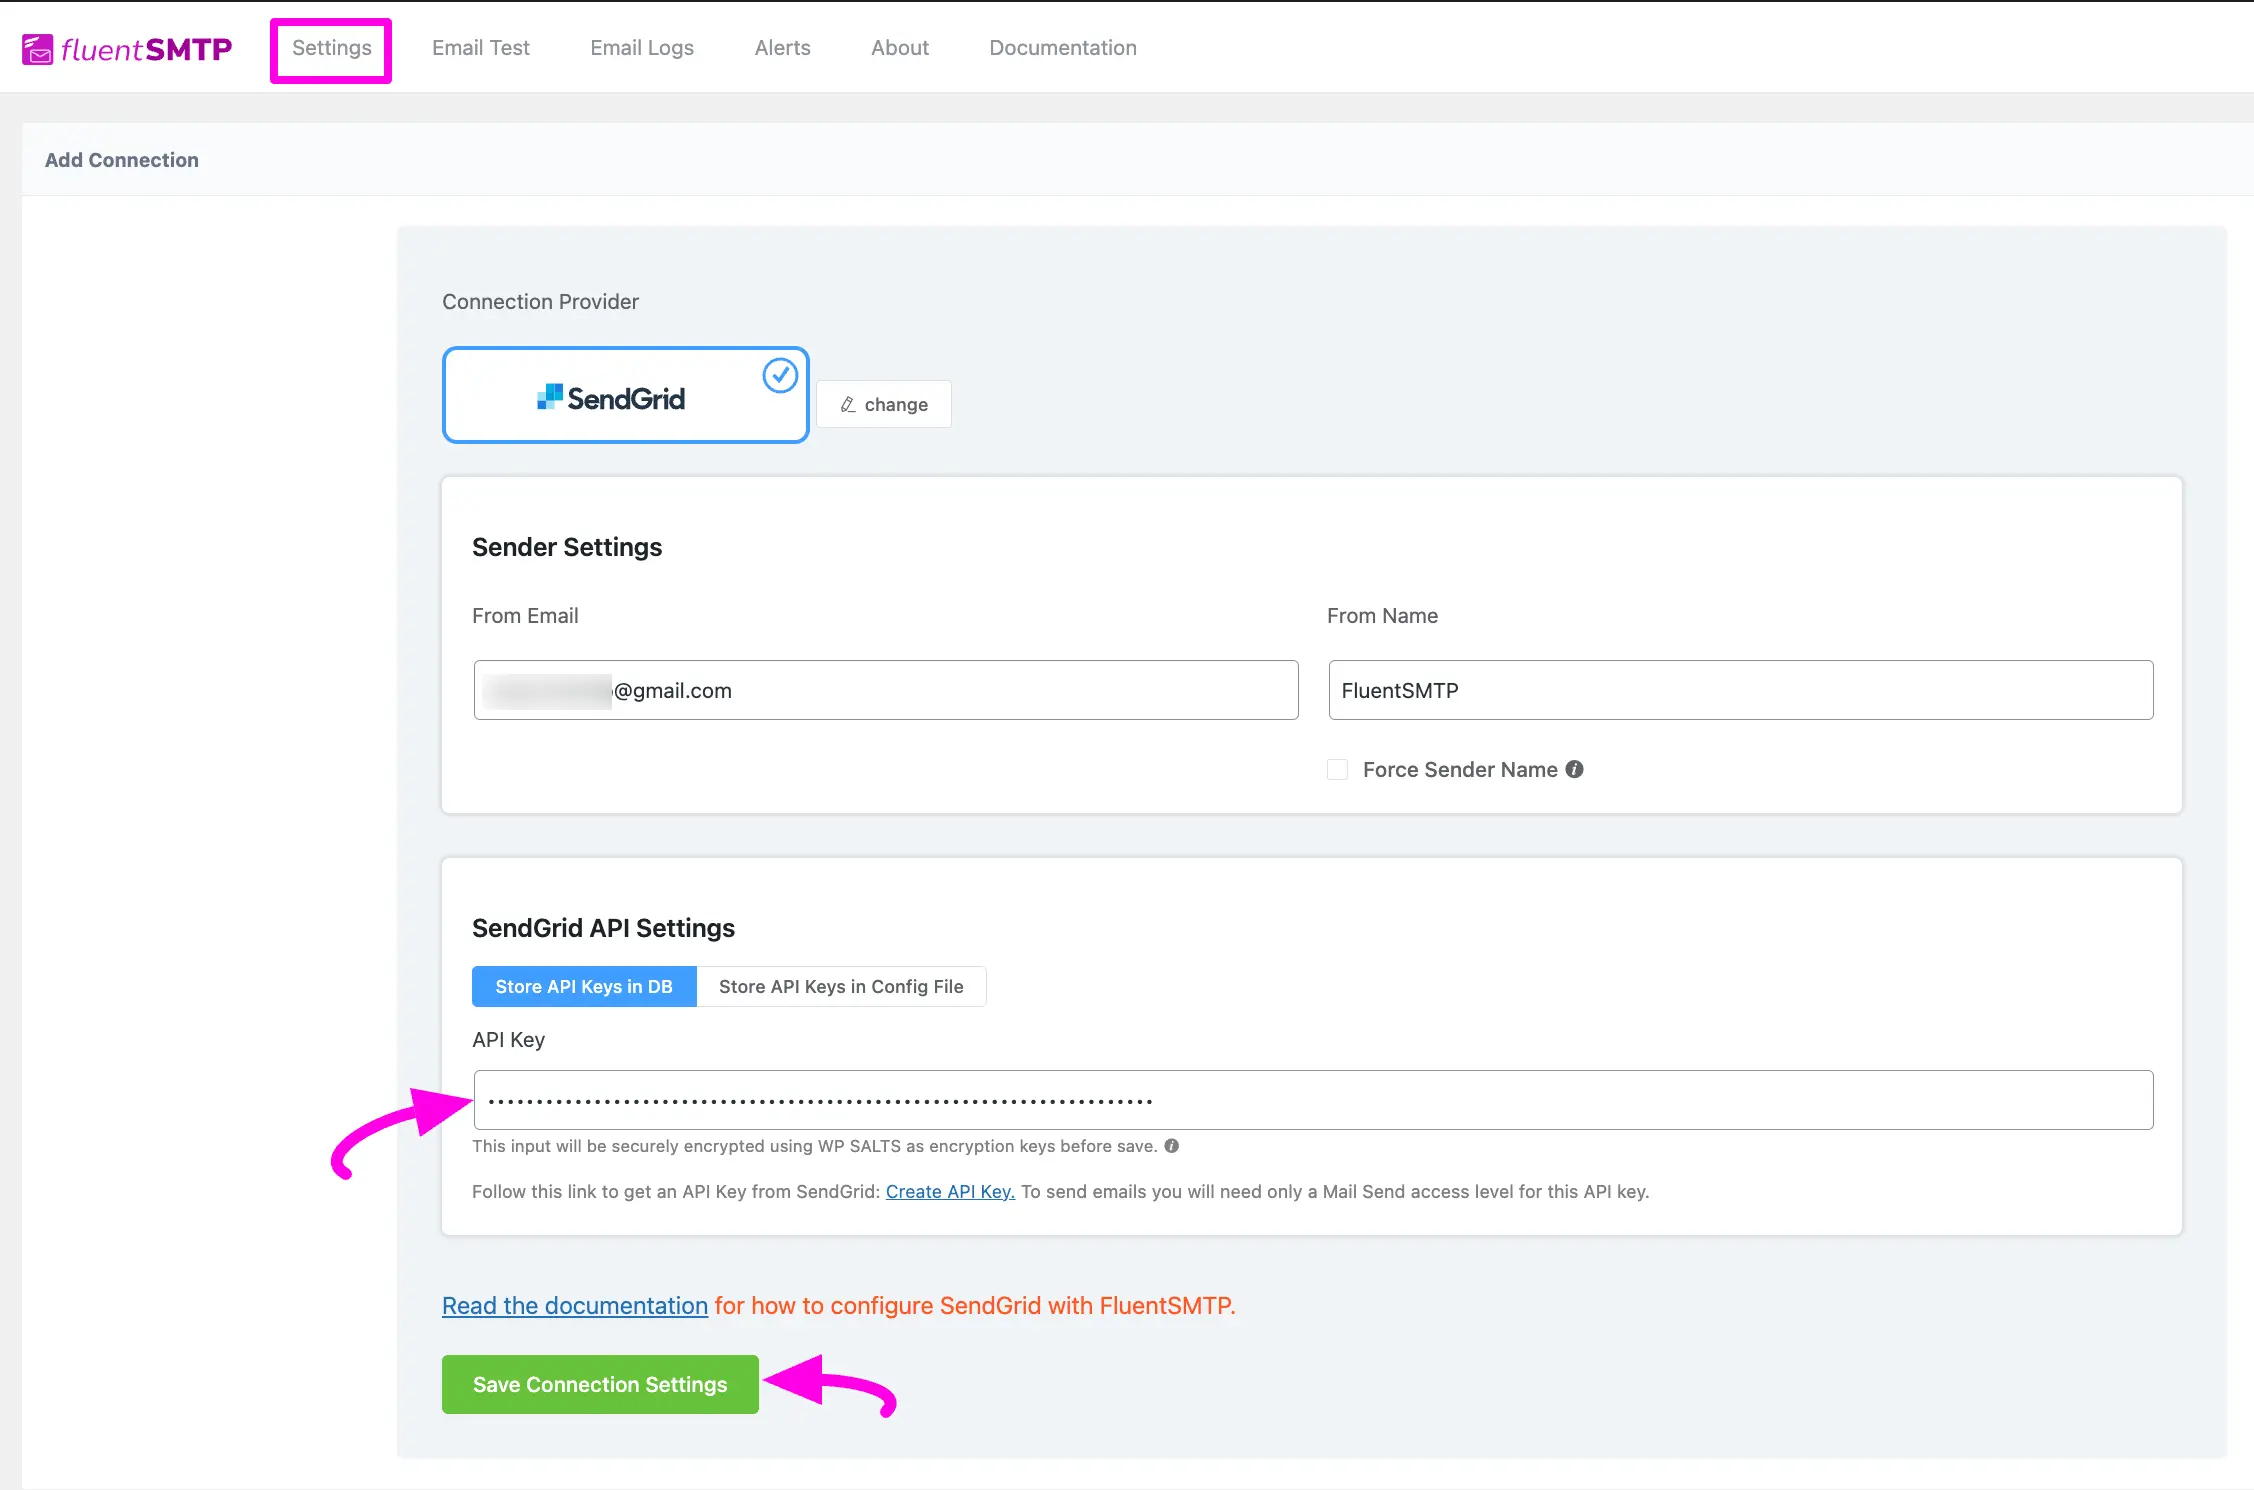Focus the API Key input field
2254x1490 pixels.
point(1313,1100)
